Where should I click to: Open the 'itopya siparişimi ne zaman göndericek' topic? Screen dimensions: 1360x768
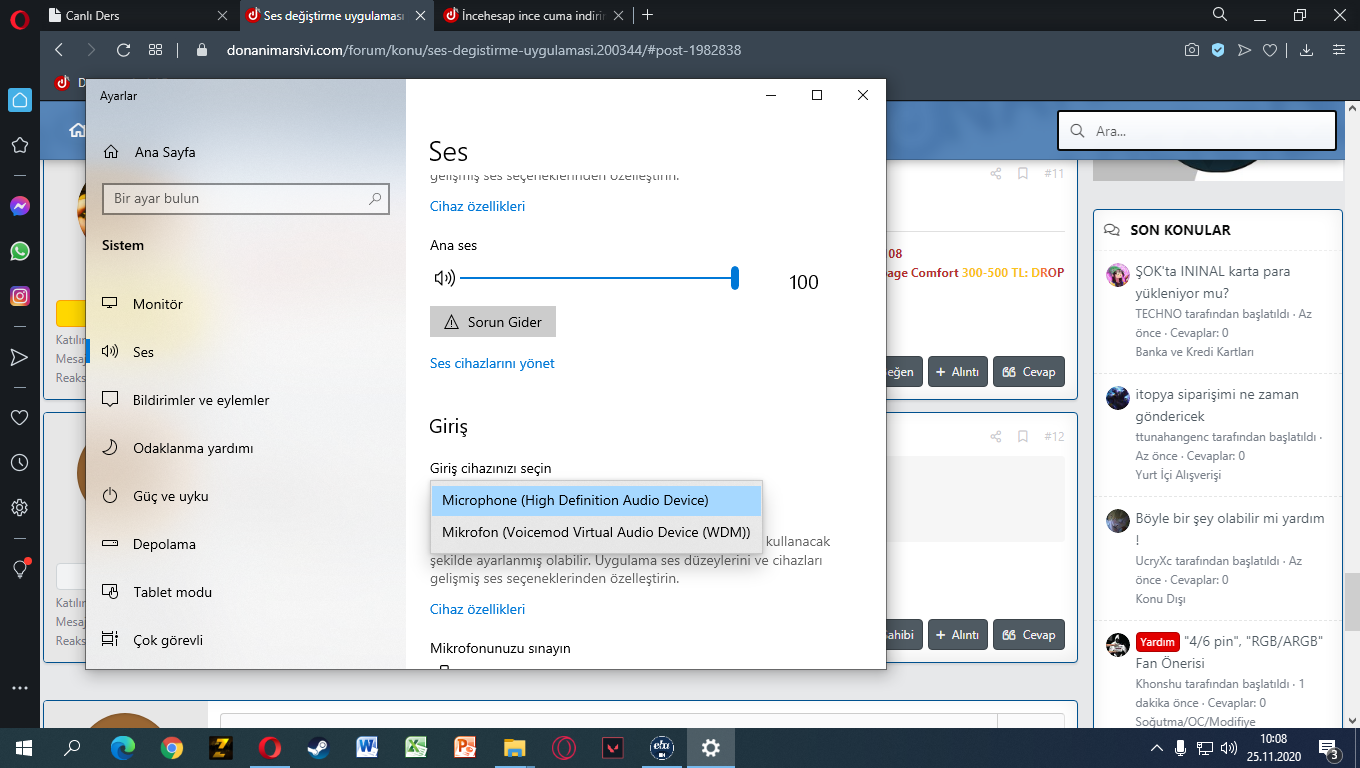[x=1217, y=405]
